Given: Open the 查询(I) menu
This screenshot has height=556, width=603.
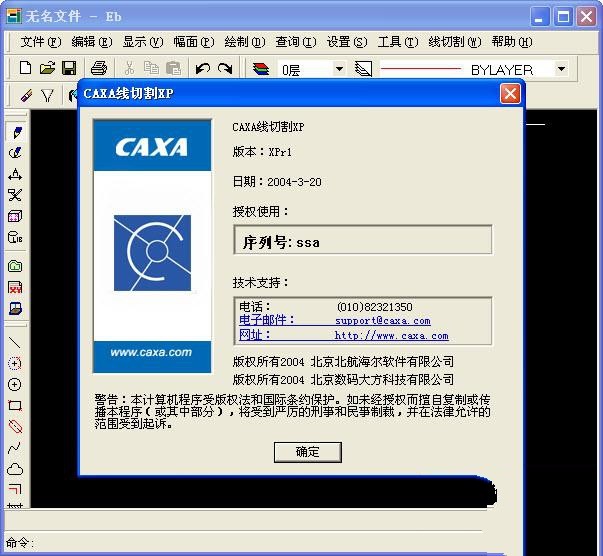Looking at the screenshot, I should 296,42.
